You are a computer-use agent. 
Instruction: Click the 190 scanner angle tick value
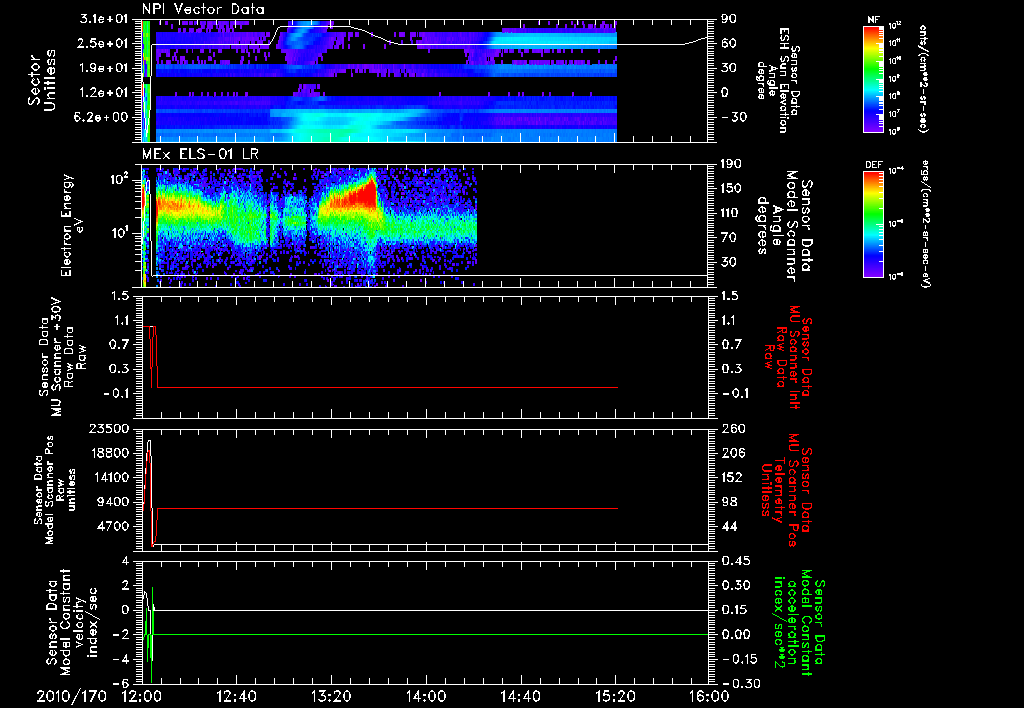click(731, 164)
